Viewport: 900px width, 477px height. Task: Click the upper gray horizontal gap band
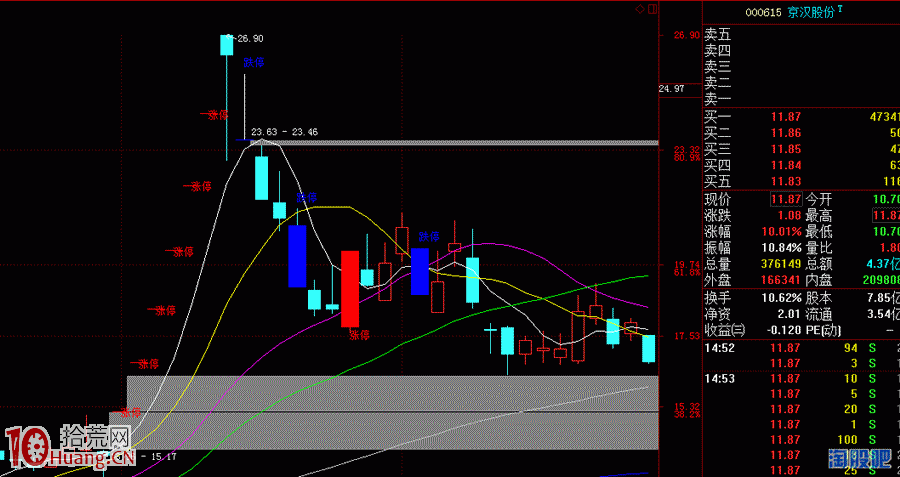pyautogui.click(x=449, y=142)
